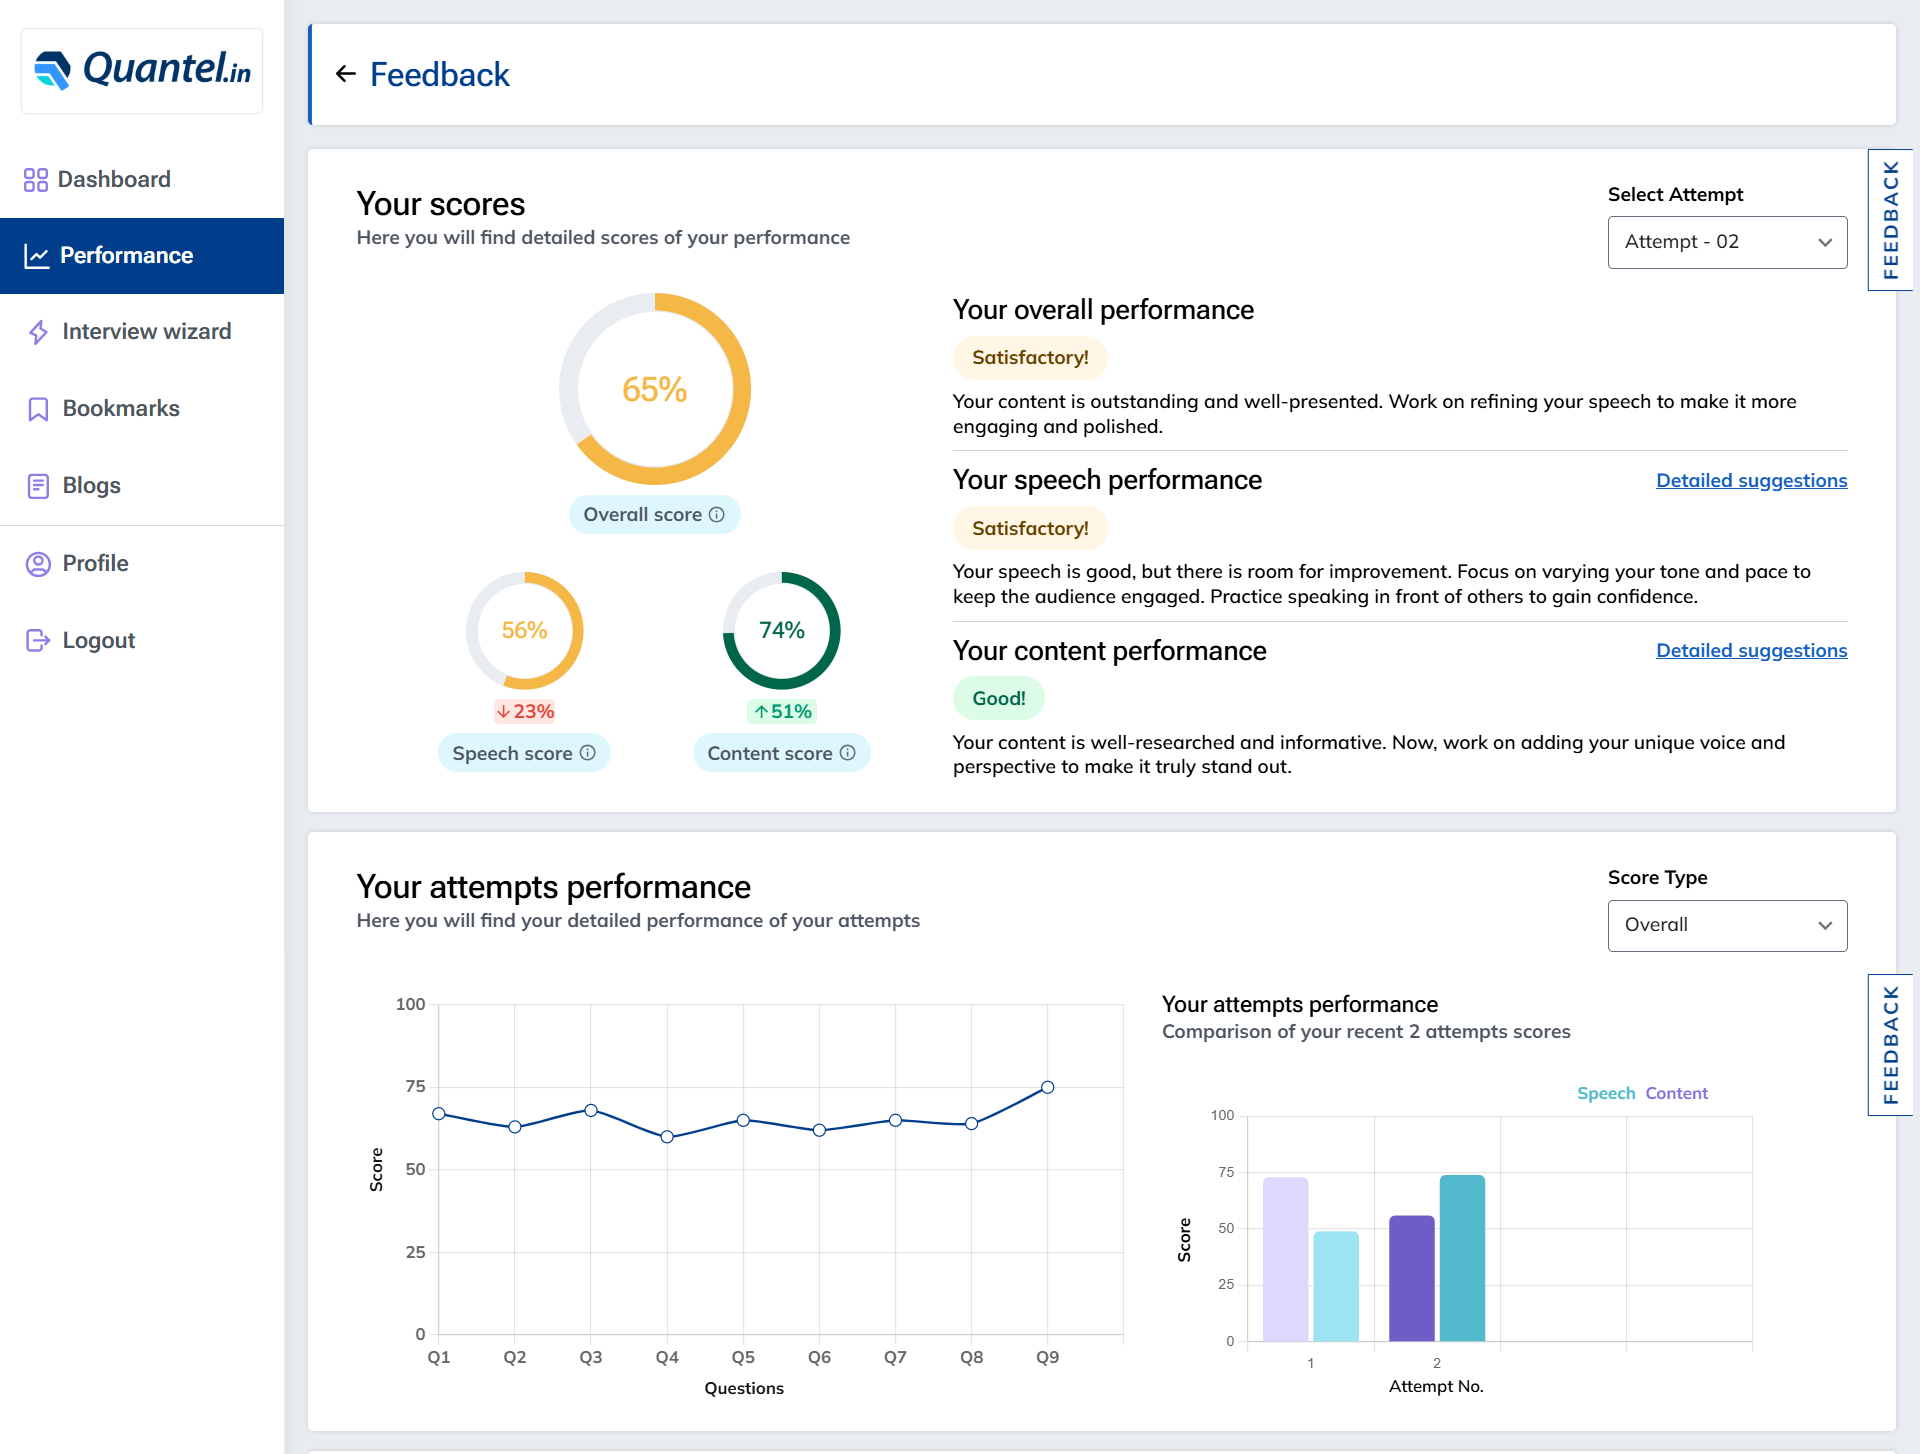Open the Bookmarks page
The width and height of the screenshot is (1920, 1454).
(142, 409)
